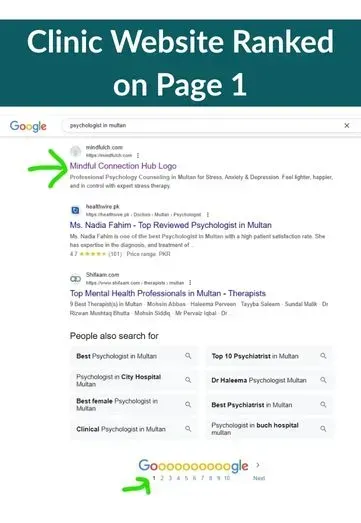Click search icon beside City Hospital suggestion
The height and width of the screenshot is (523, 361).
click(x=188, y=380)
